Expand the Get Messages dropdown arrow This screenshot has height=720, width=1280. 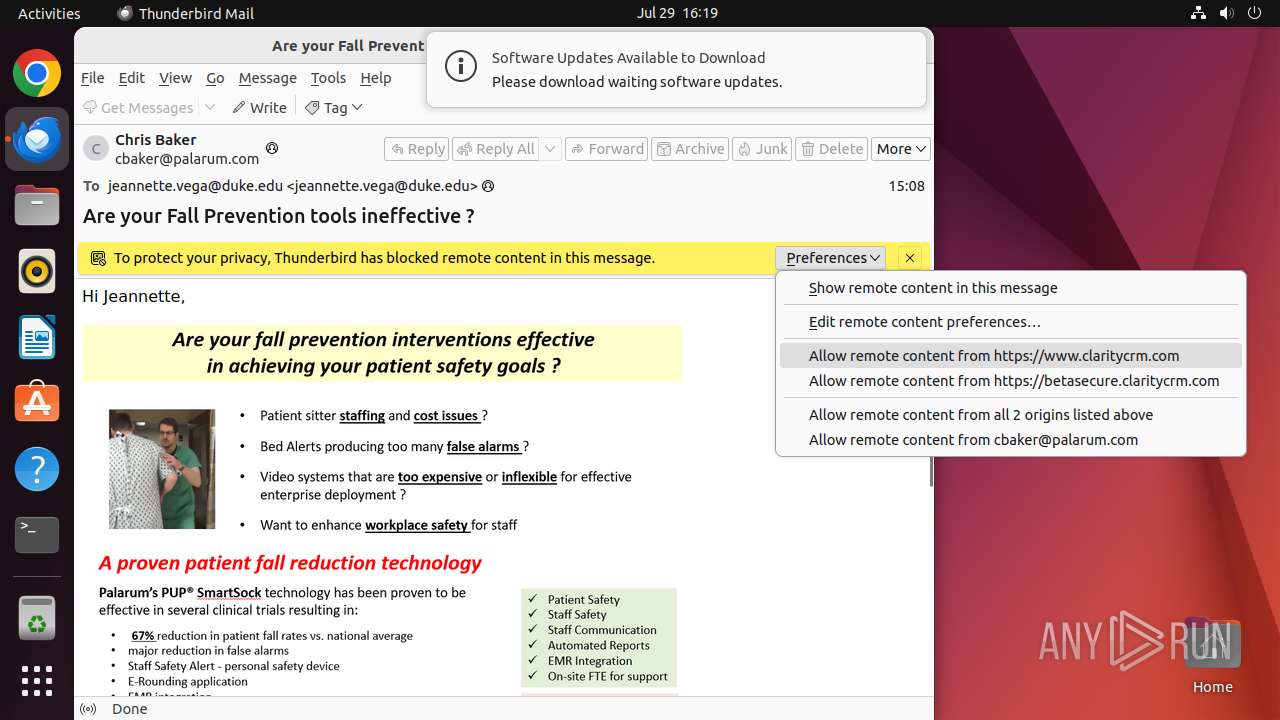click(x=210, y=108)
